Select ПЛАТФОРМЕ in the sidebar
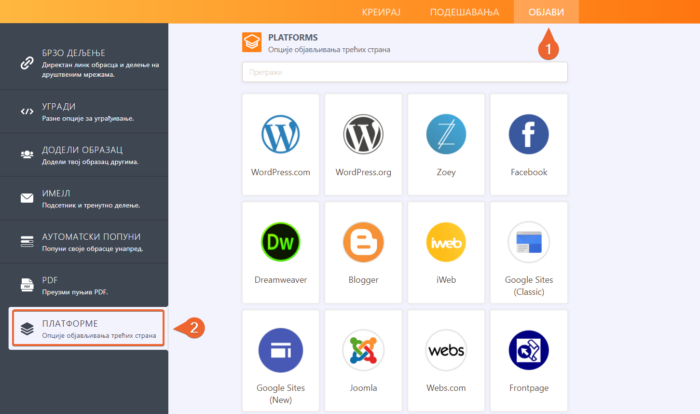This screenshot has width=700, height=414. pos(88,328)
